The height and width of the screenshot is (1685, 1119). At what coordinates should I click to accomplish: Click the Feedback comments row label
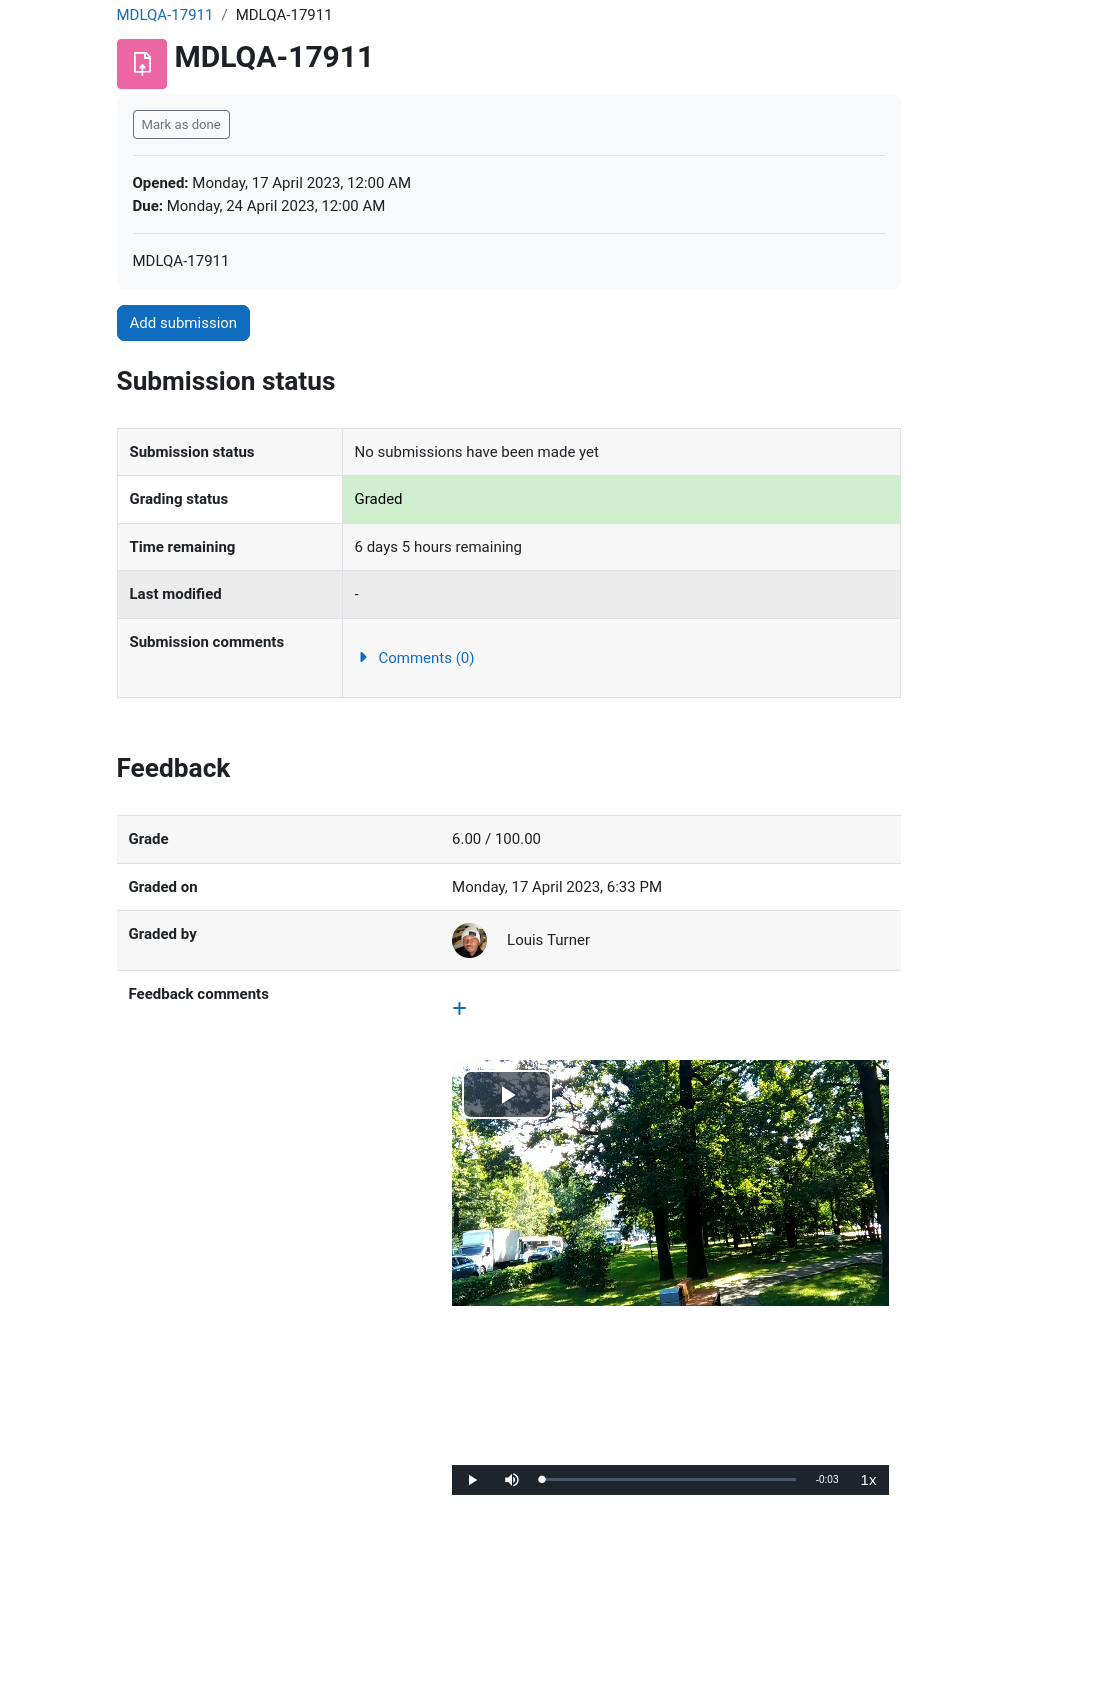pyautogui.click(x=199, y=994)
